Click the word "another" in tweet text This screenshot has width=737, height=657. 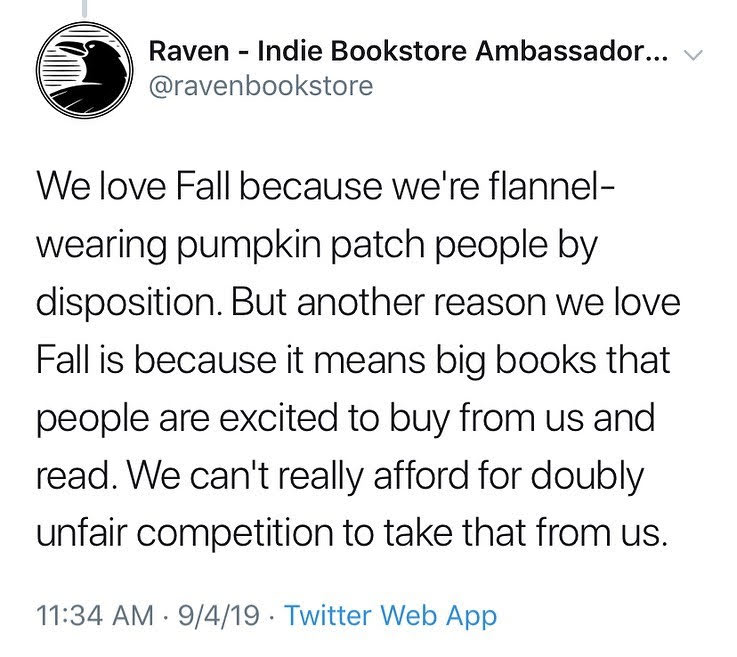point(360,303)
